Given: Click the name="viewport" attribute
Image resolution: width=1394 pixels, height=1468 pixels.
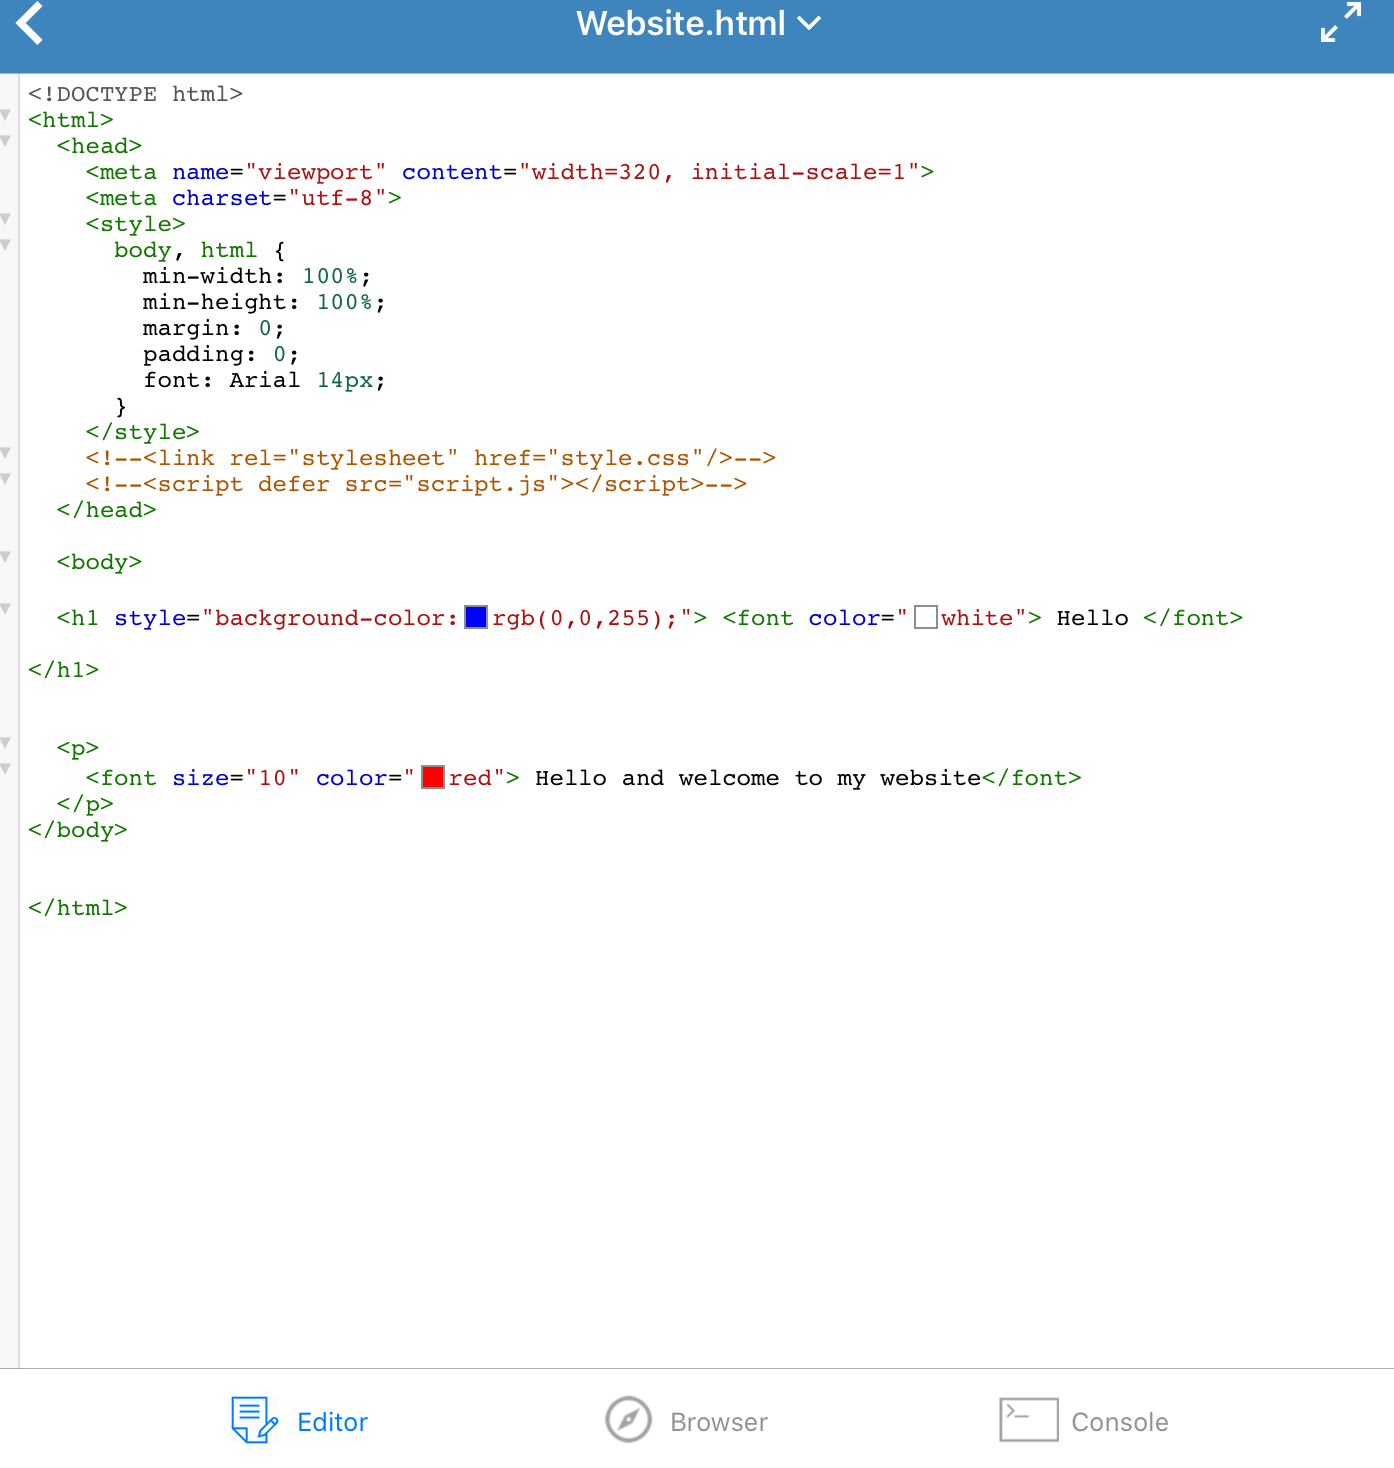Looking at the screenshot, I should pos(279,172).
